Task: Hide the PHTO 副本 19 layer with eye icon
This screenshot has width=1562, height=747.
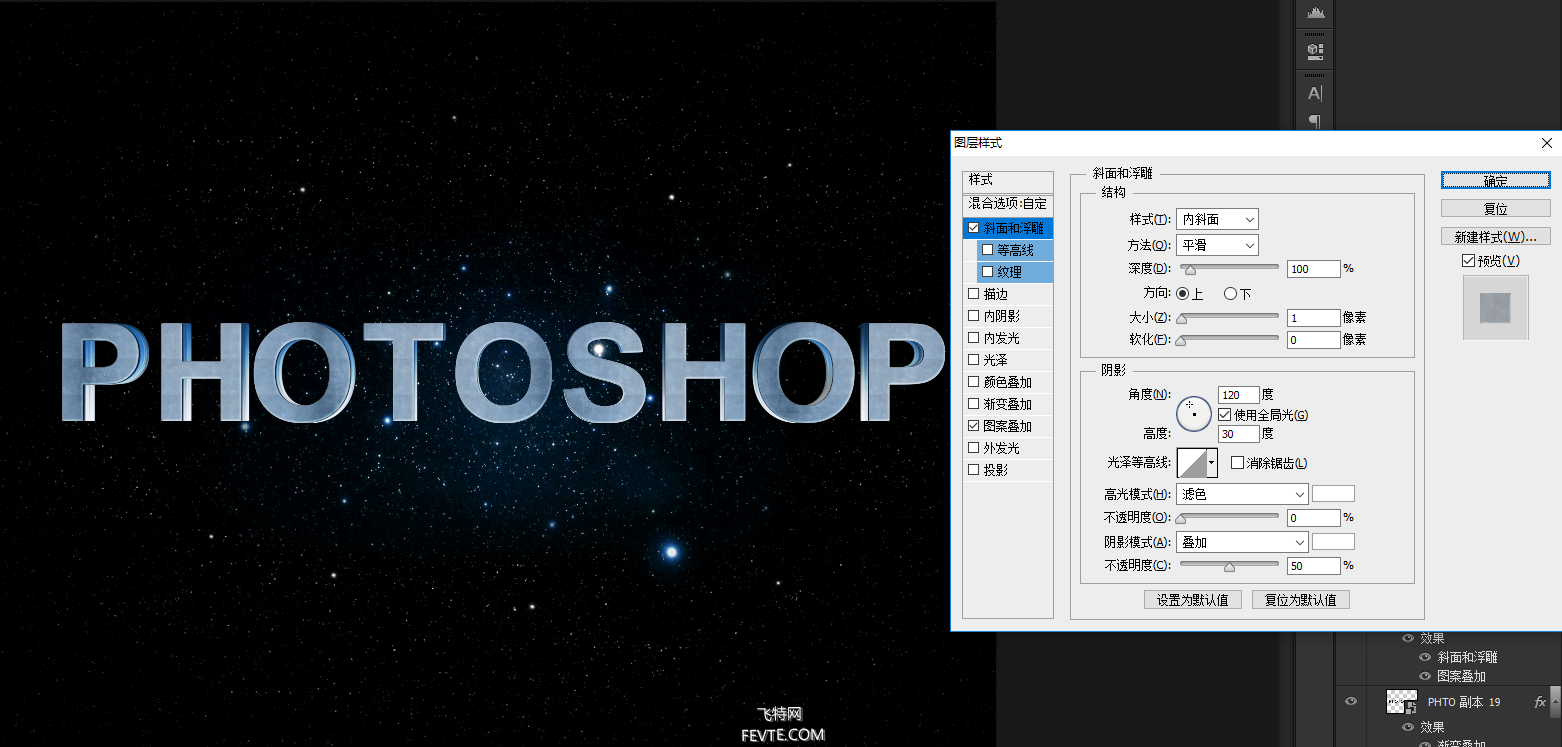Action: (x=1352, y=702)
